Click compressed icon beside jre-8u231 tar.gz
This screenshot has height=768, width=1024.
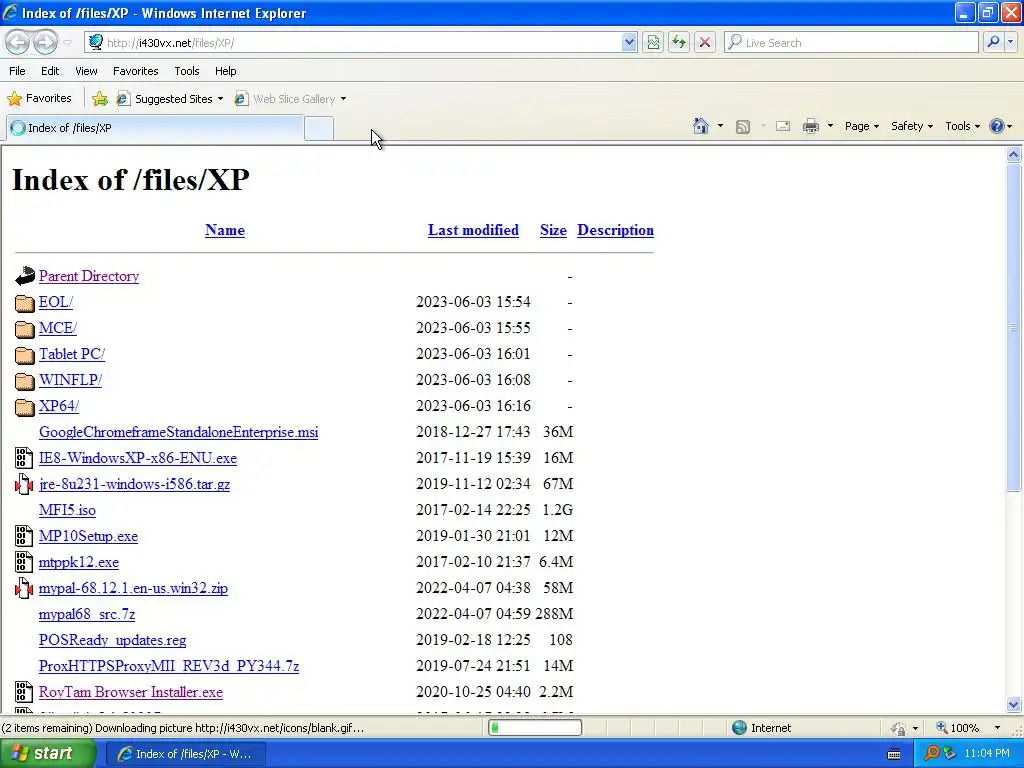(x=24, y=484)
